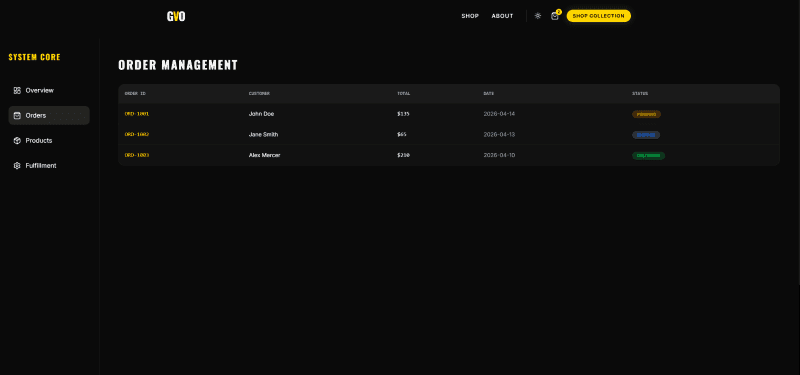Viewport: 800px width, 375px height.
Task: Open order ID link in Alex Mercer row
Action: [137, 155]
